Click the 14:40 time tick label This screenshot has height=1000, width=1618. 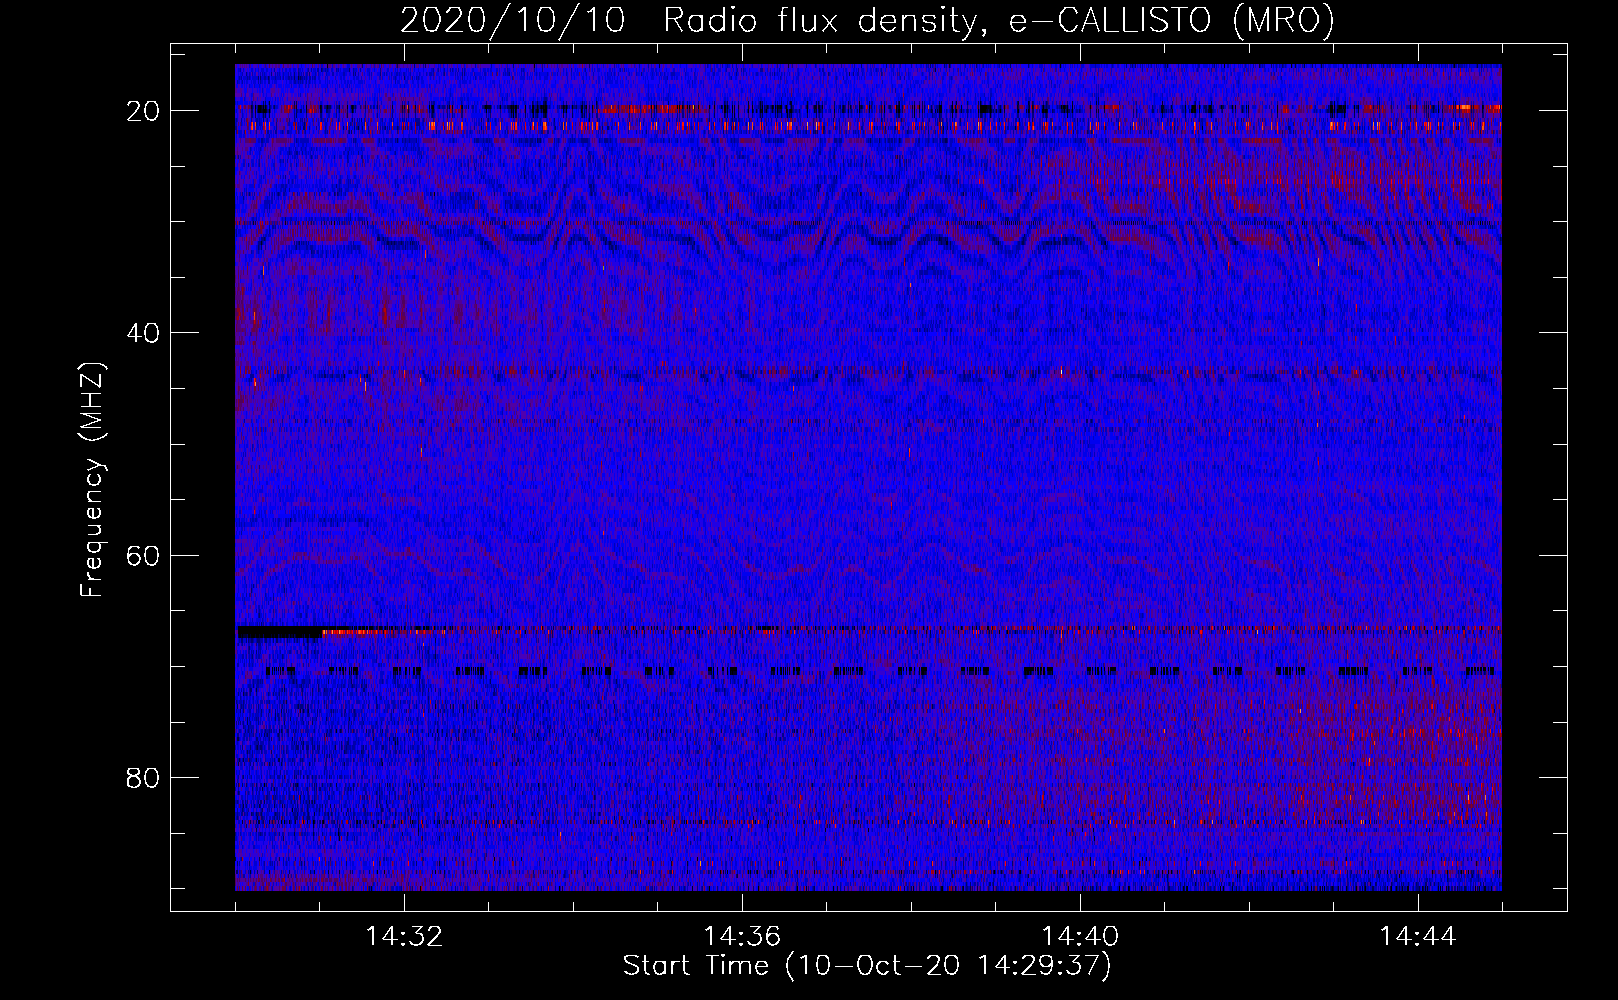pyautogui.click(x=1080, y=937)
